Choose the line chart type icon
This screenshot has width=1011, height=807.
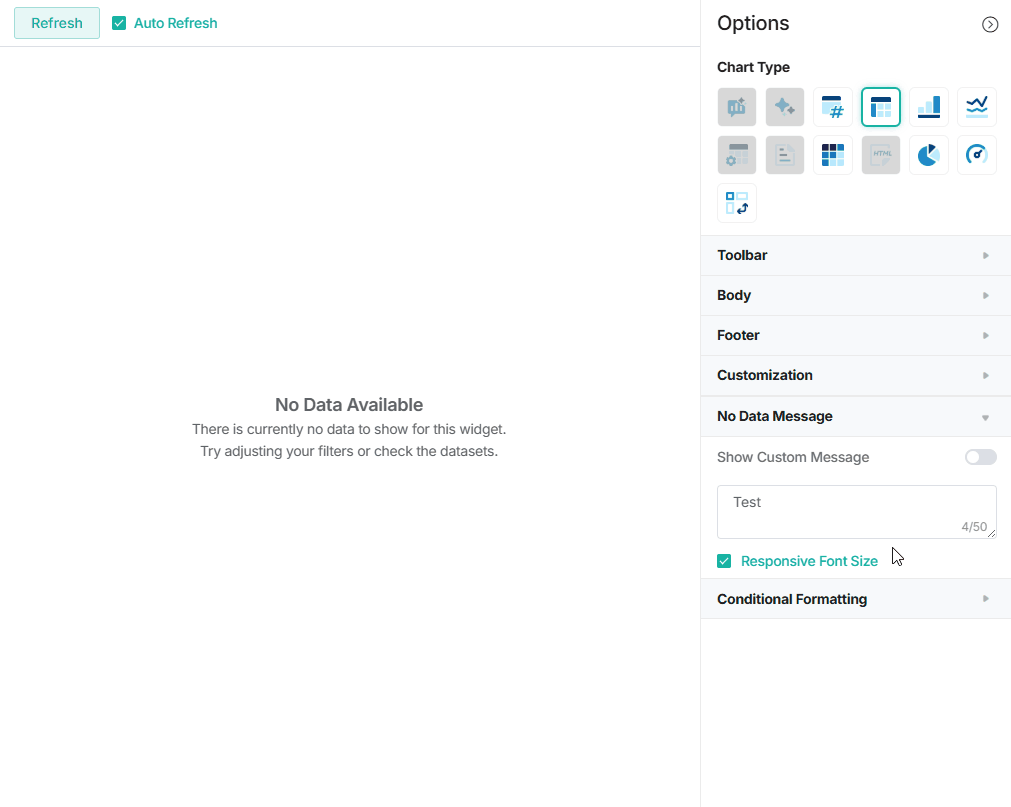click(x=976, y=107)
